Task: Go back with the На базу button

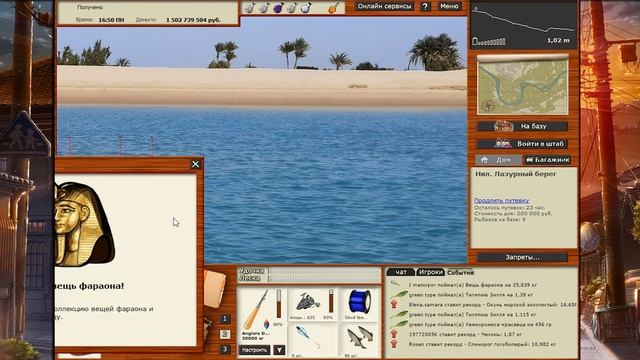Action: pos(523,126)
